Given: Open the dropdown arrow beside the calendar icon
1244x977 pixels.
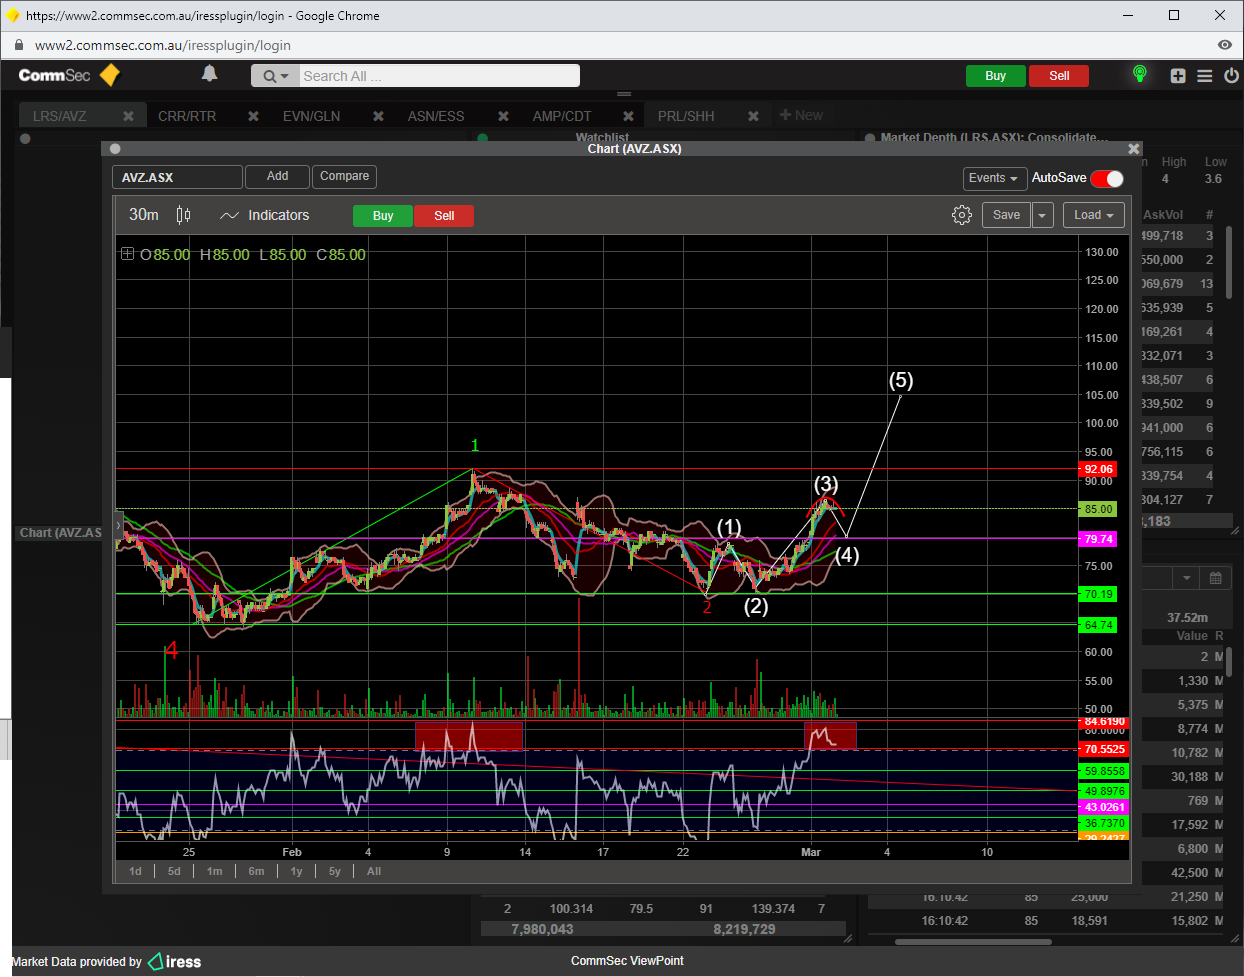Looking at the screenshot, I should point(1187,578).
